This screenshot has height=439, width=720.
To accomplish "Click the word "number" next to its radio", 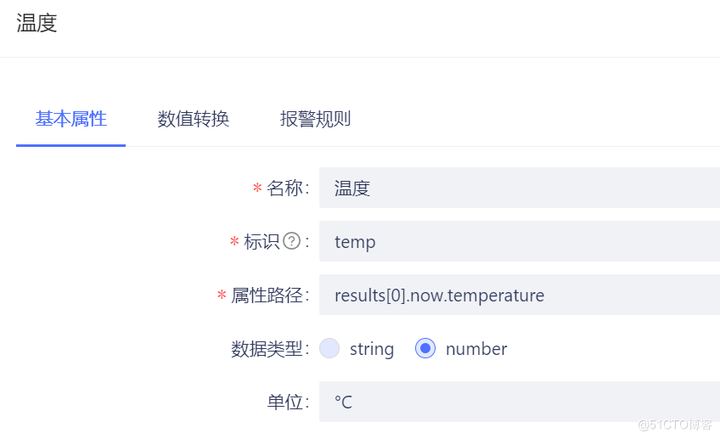I will (476, 349).
